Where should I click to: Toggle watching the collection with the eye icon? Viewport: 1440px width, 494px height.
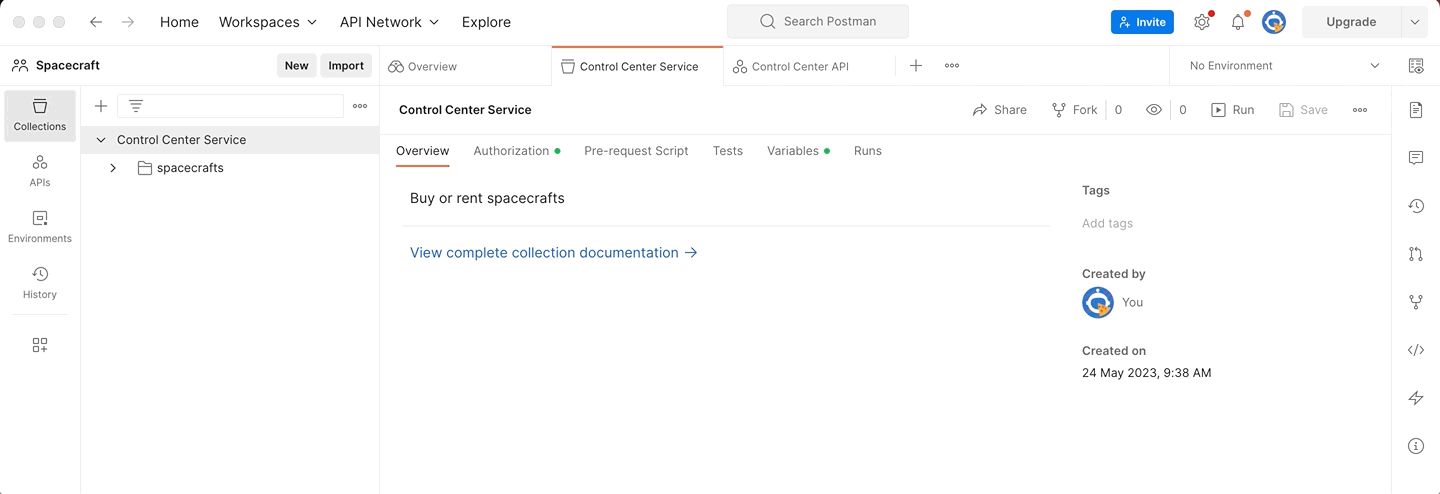click(x=1154, y=110)
